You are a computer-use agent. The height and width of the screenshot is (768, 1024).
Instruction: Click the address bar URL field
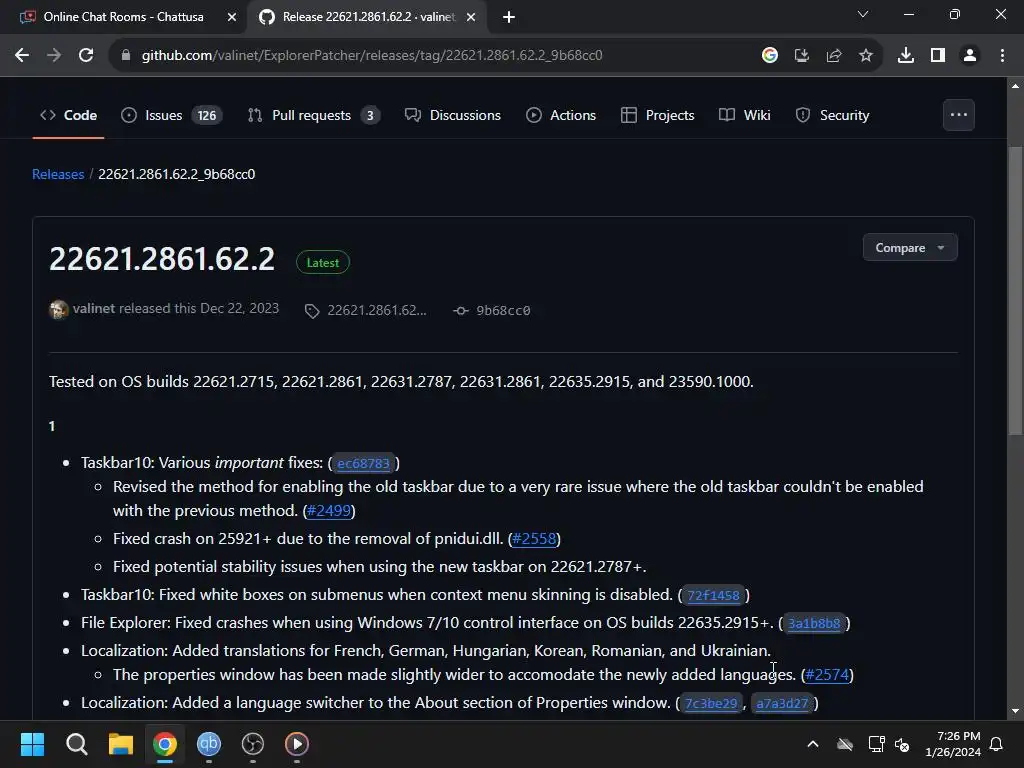point(372,56)
